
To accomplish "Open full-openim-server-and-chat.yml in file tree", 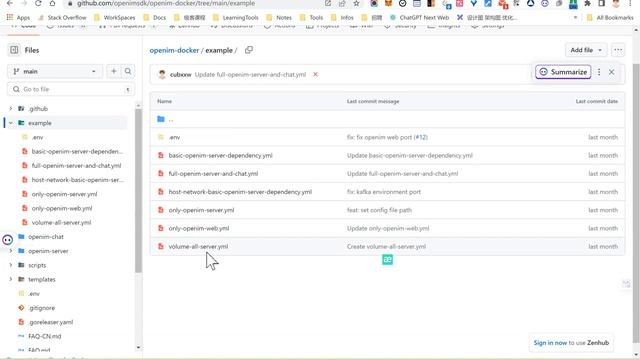I will pos(76,166).
